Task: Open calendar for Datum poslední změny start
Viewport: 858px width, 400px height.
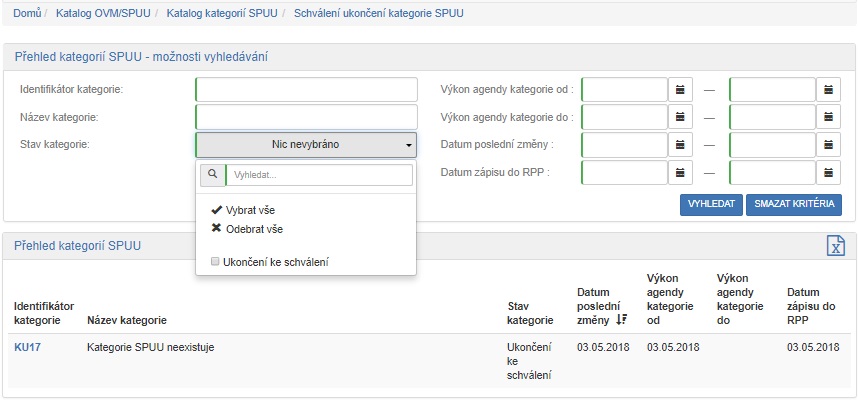Action: point(681,145)
